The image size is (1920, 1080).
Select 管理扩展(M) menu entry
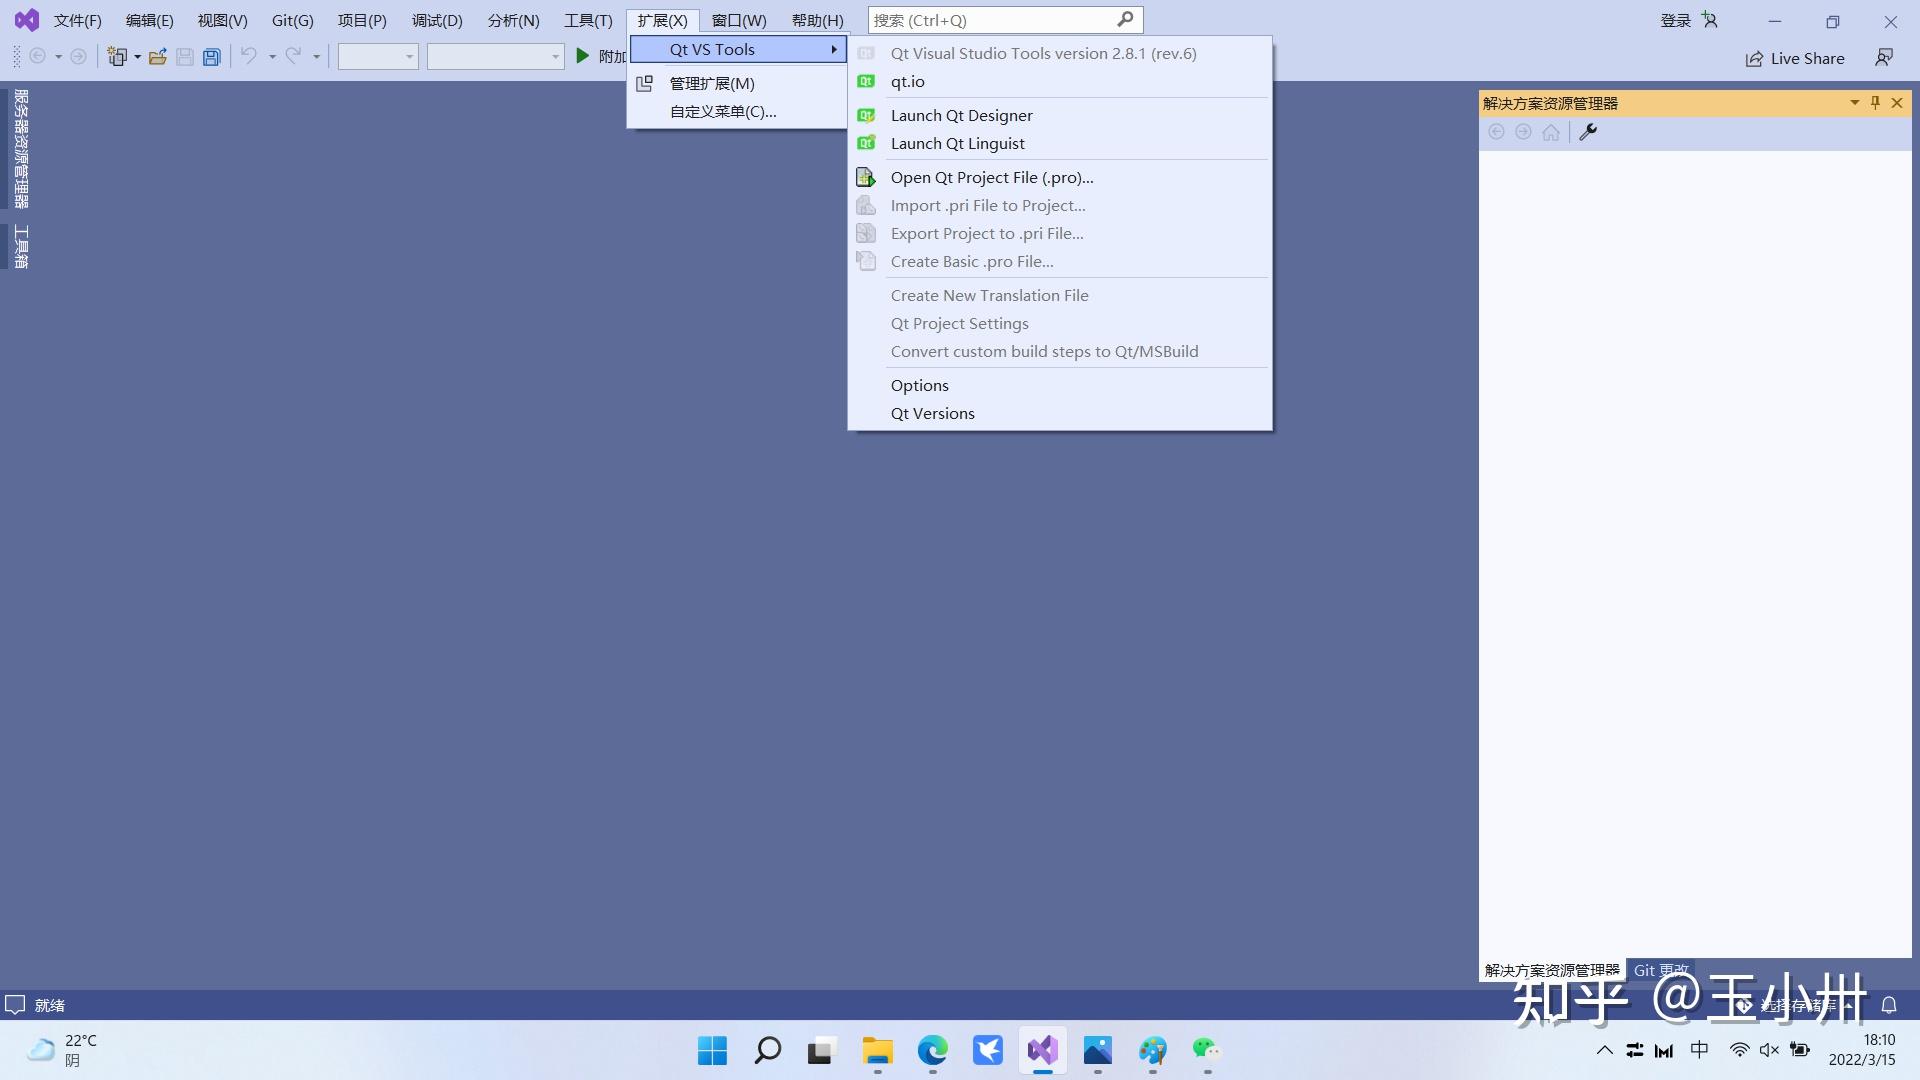pyautogui.click(x=738, y=83)
